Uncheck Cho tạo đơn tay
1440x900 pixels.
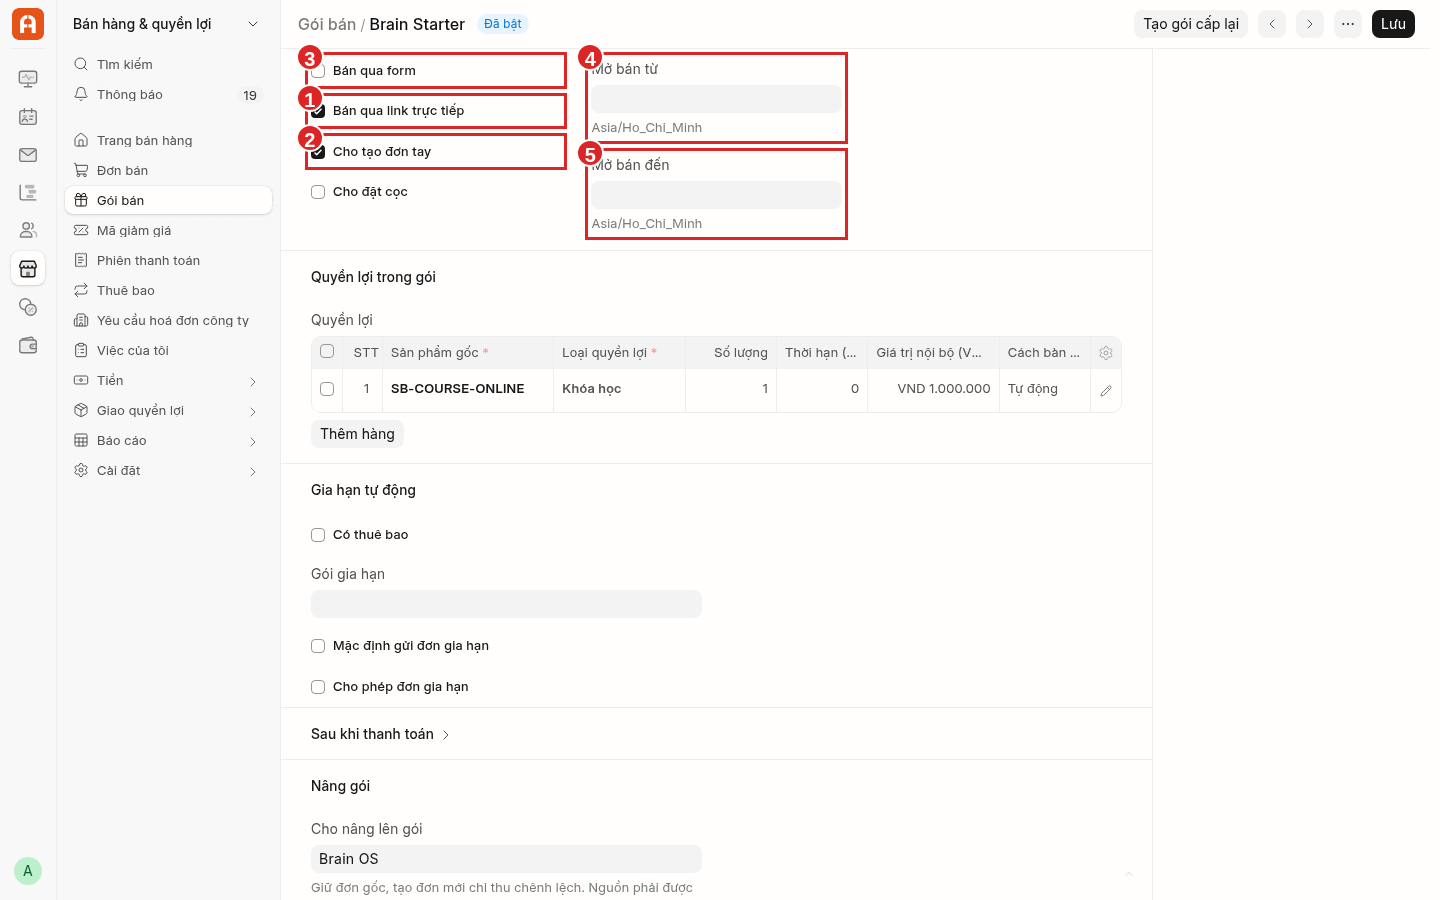pos(318,152)
